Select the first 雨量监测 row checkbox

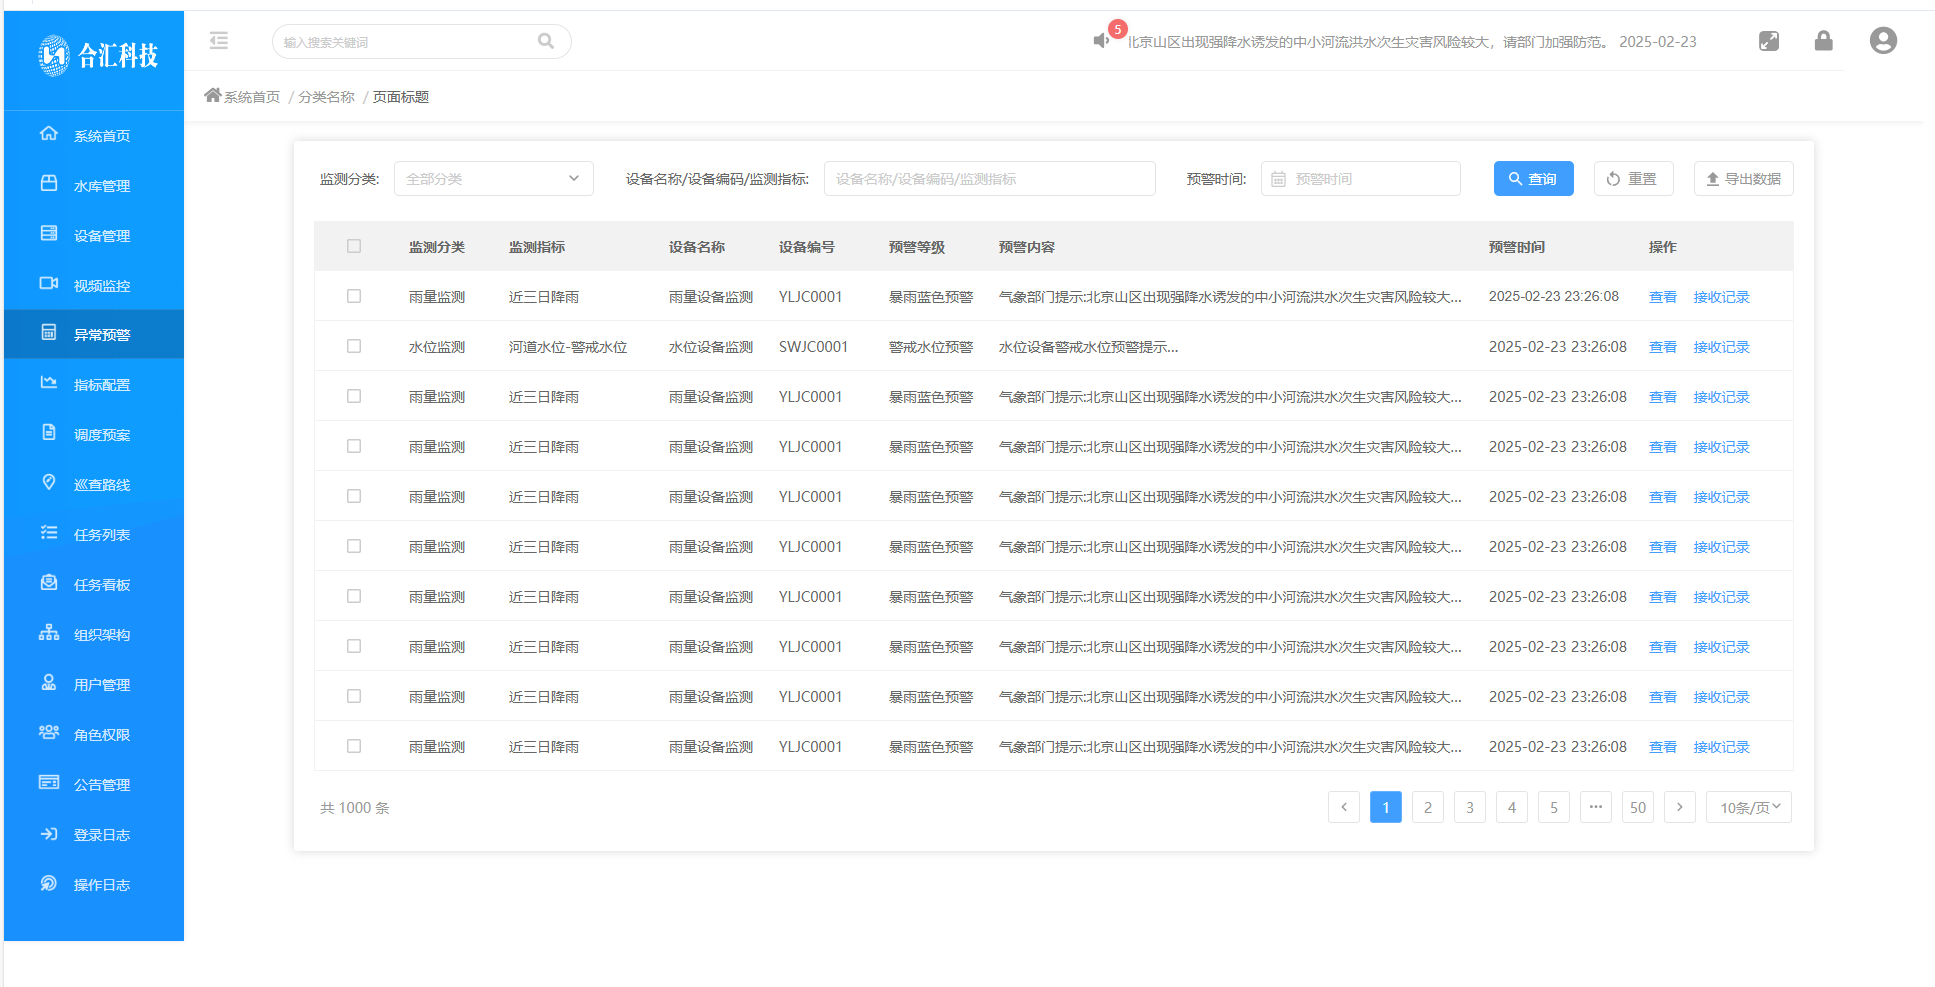click(353, 296)
